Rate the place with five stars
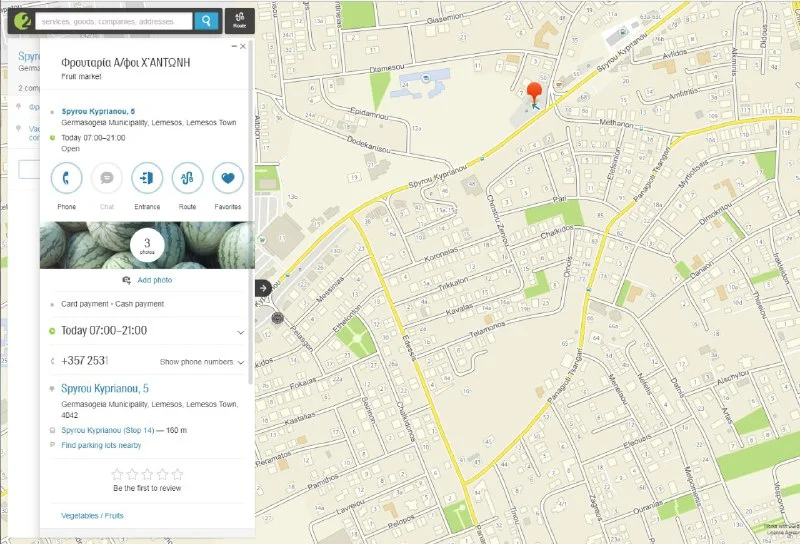This screenshot has height=544, width=800. (x=178, y=474)
